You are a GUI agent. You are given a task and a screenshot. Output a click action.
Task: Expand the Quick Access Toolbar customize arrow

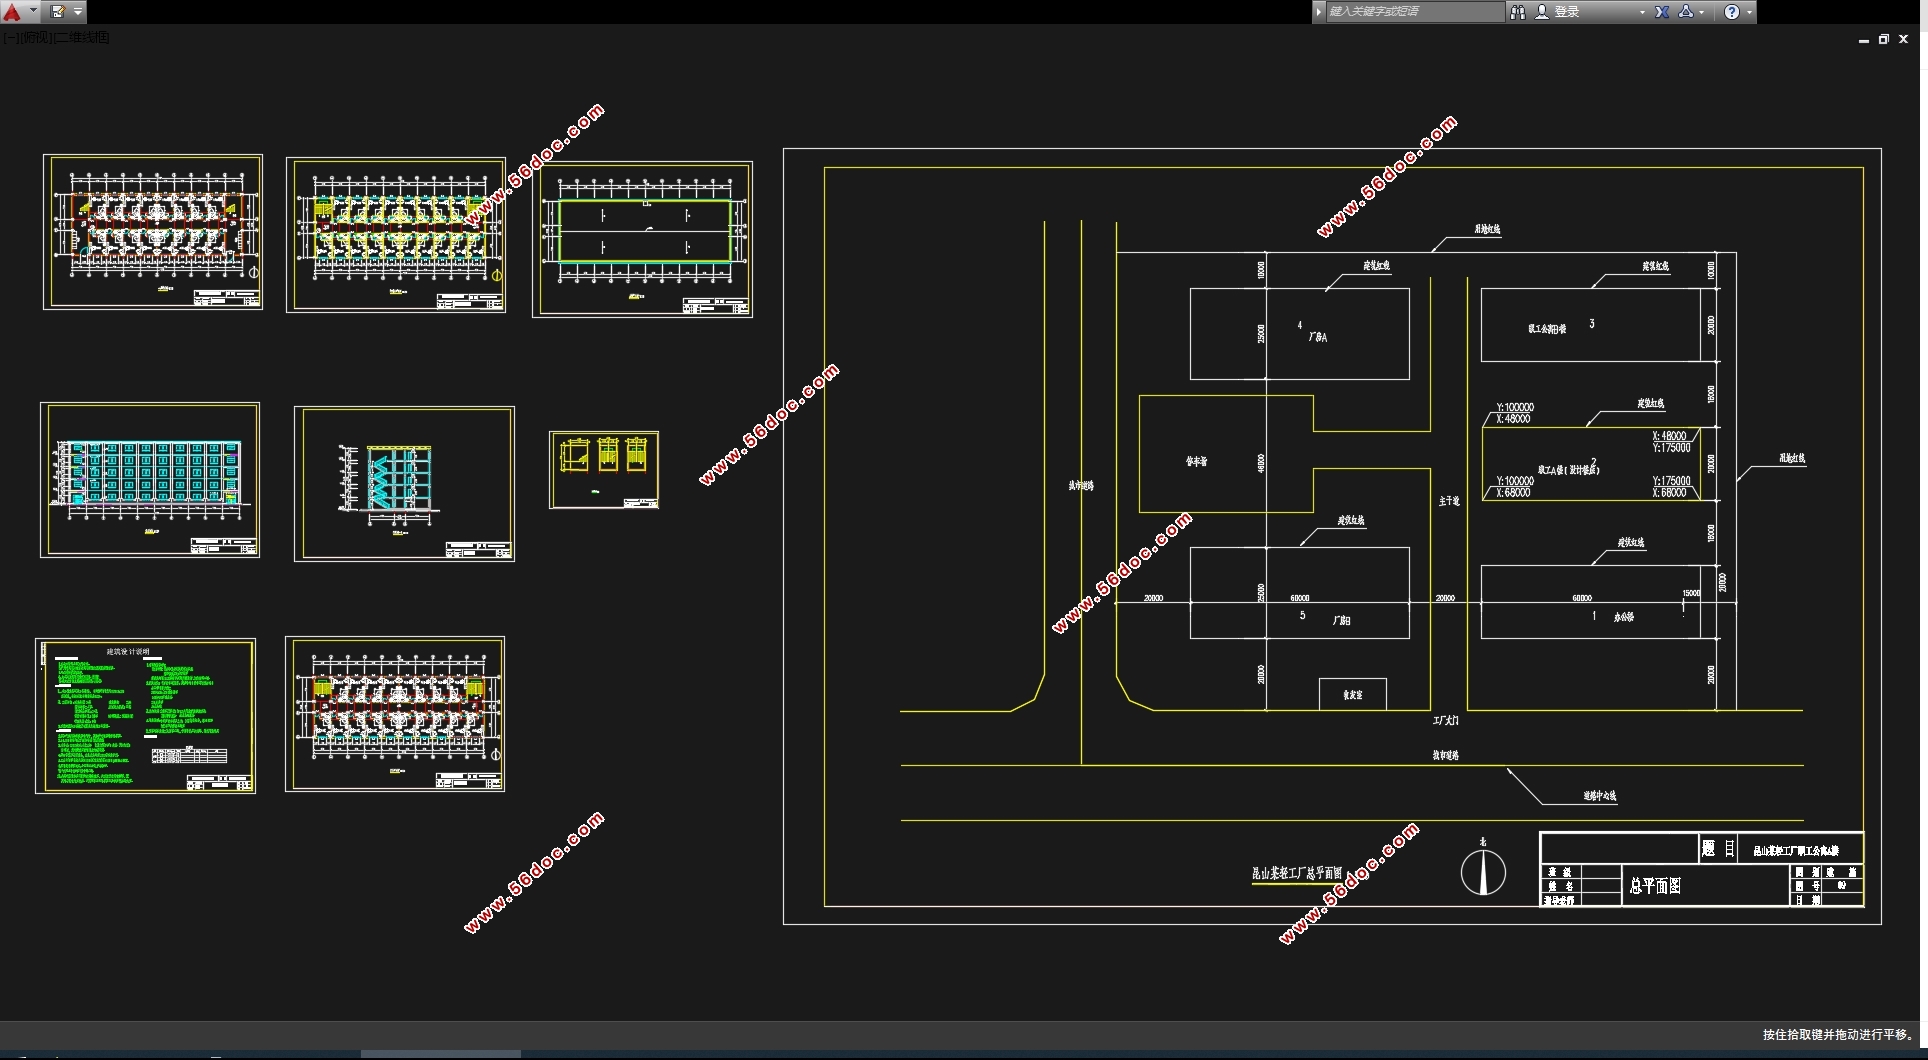tap(78, 12)
